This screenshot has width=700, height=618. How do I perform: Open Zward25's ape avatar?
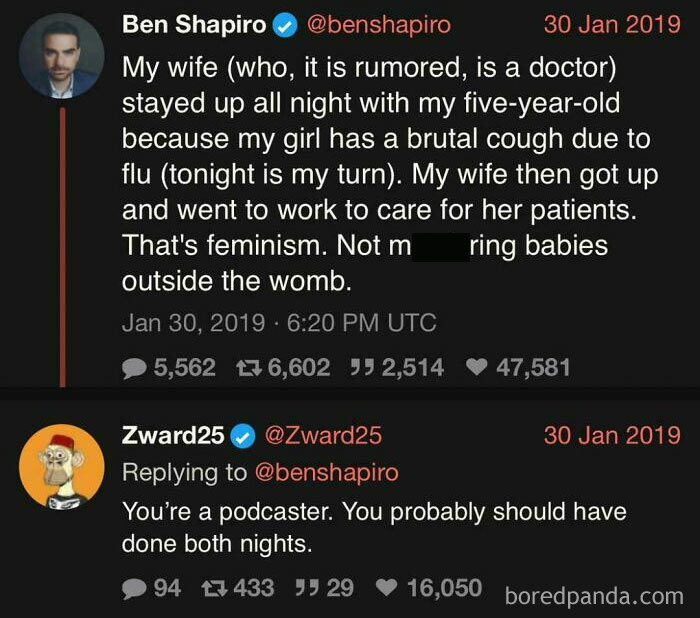coord(62,467)
